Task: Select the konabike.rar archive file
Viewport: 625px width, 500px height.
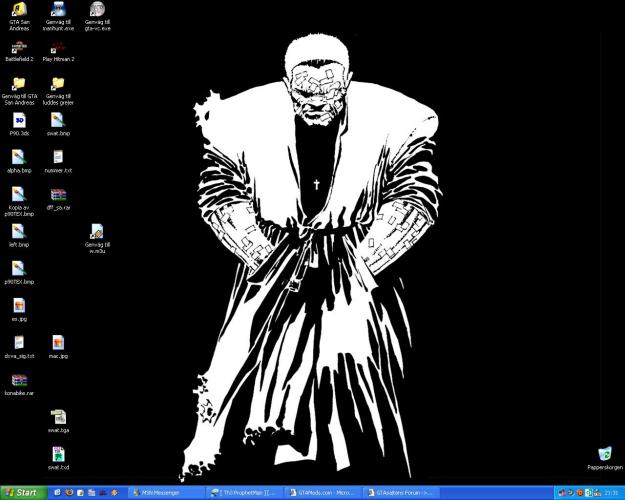Action: point(19,380)
